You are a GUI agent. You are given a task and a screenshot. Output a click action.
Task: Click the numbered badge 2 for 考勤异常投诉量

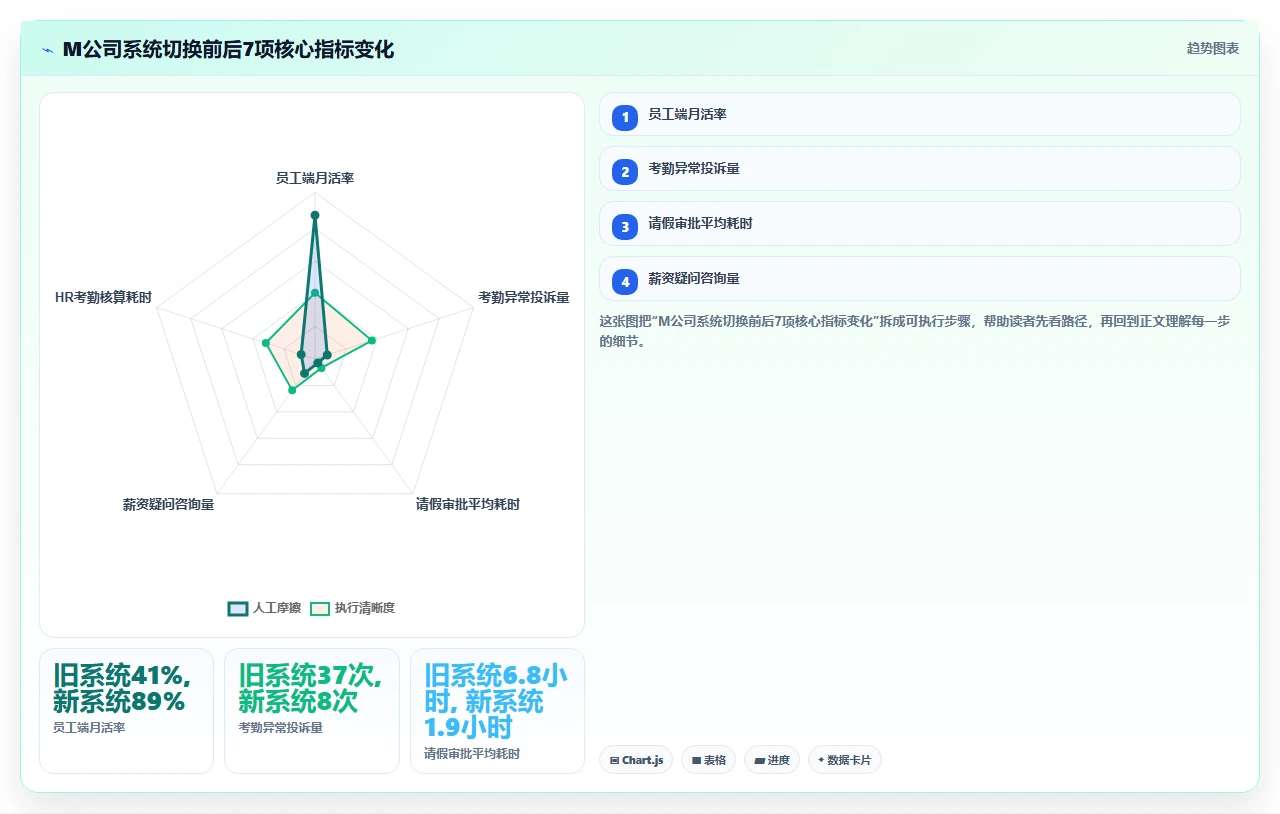tap(625, 172)
